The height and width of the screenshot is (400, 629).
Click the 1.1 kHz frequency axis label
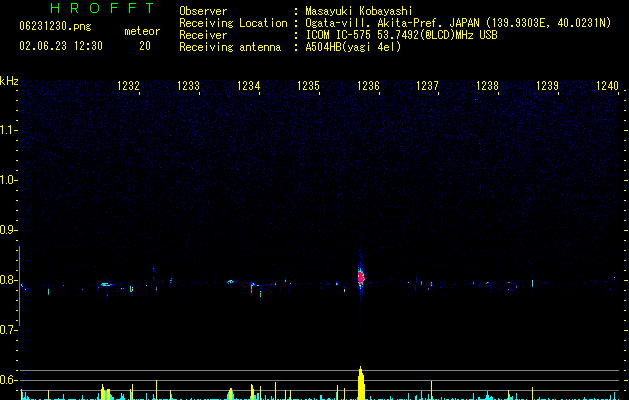8,130
